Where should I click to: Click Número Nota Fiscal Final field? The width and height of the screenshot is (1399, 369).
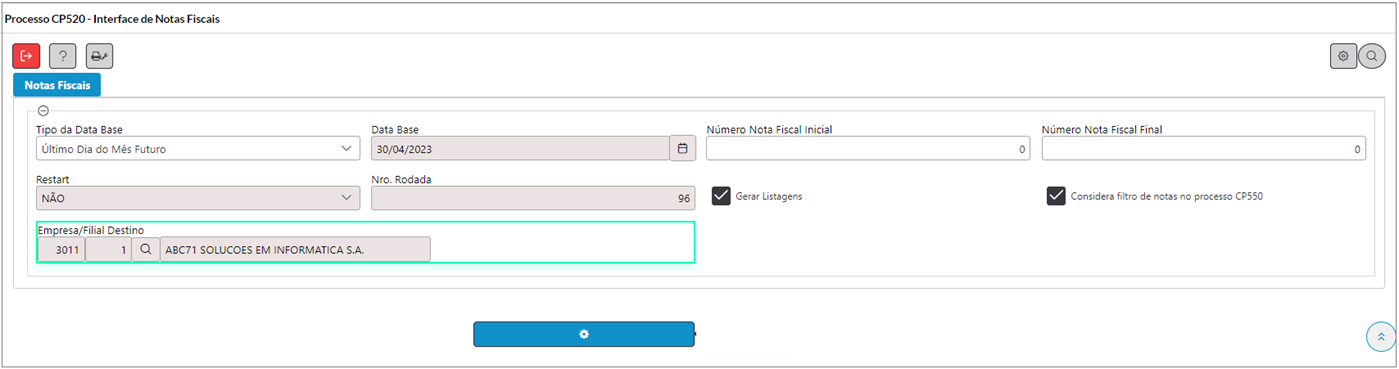(x=1203, y=148)
